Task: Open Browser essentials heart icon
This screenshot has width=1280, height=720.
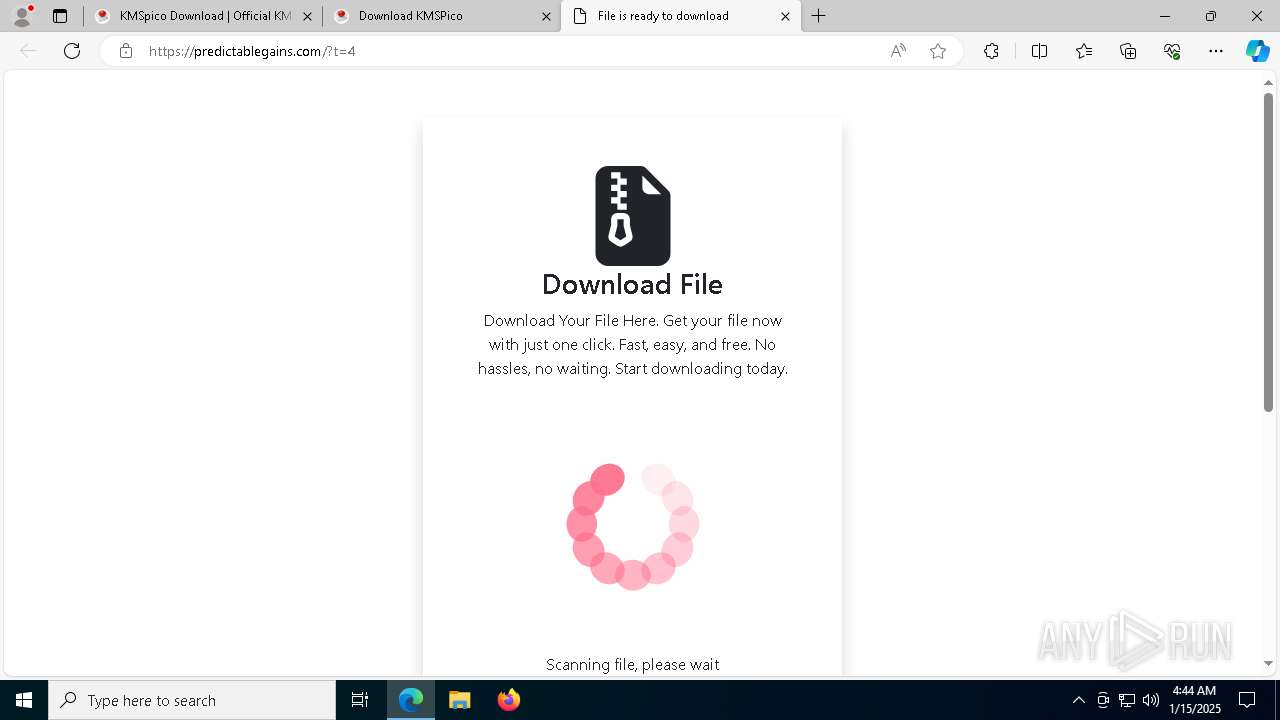Action: [1172, 51]
